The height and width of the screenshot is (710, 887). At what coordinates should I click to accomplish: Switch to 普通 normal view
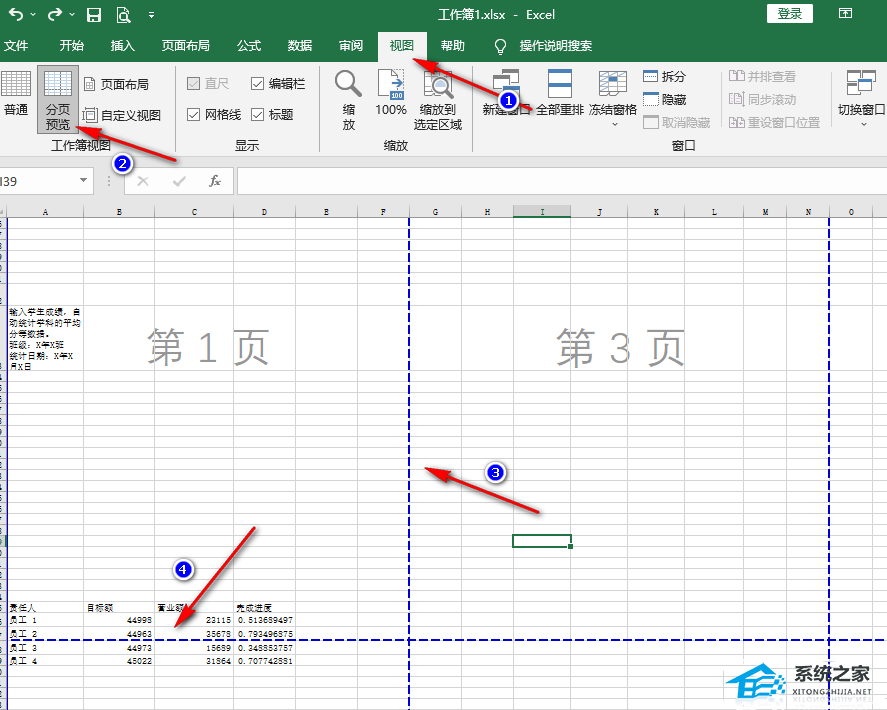pyautogui.click(x=16, y=93)
